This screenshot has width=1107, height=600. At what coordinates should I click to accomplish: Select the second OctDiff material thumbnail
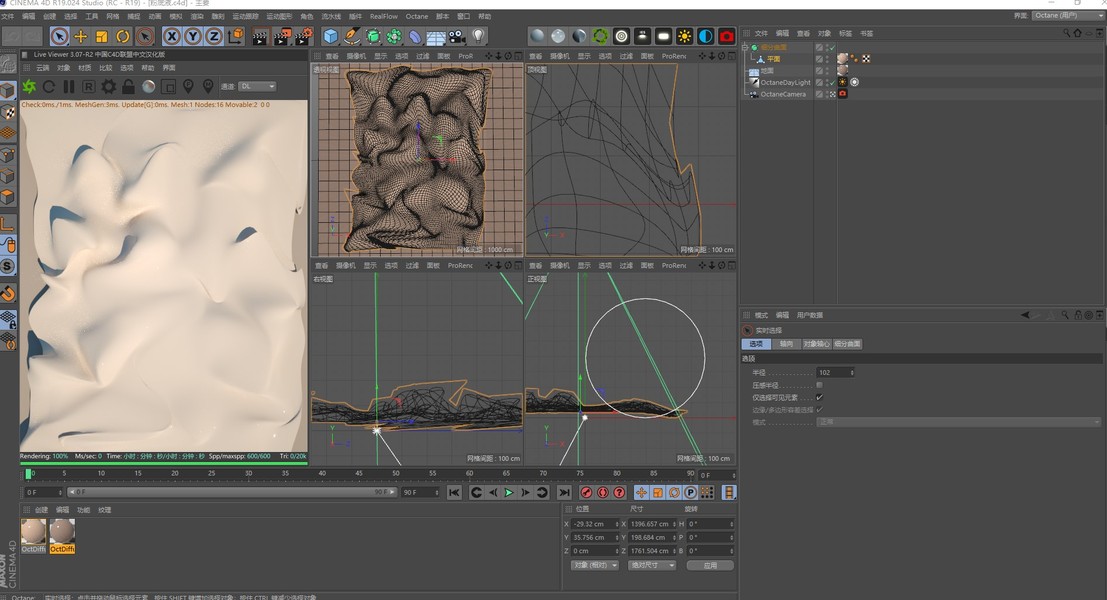click(x=62, y=532)
